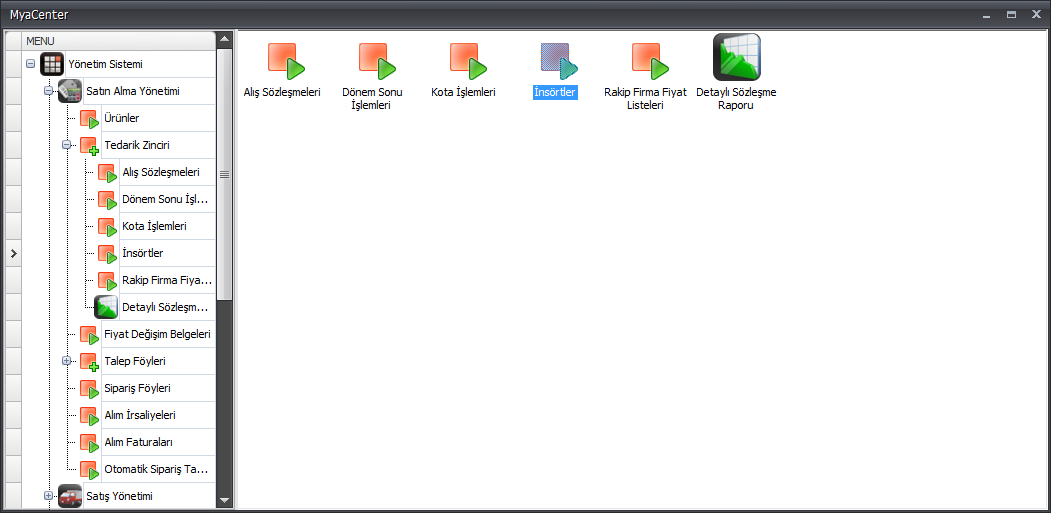
Task: Expand the Satış Yönetimi node
Action: pos(48,496)
